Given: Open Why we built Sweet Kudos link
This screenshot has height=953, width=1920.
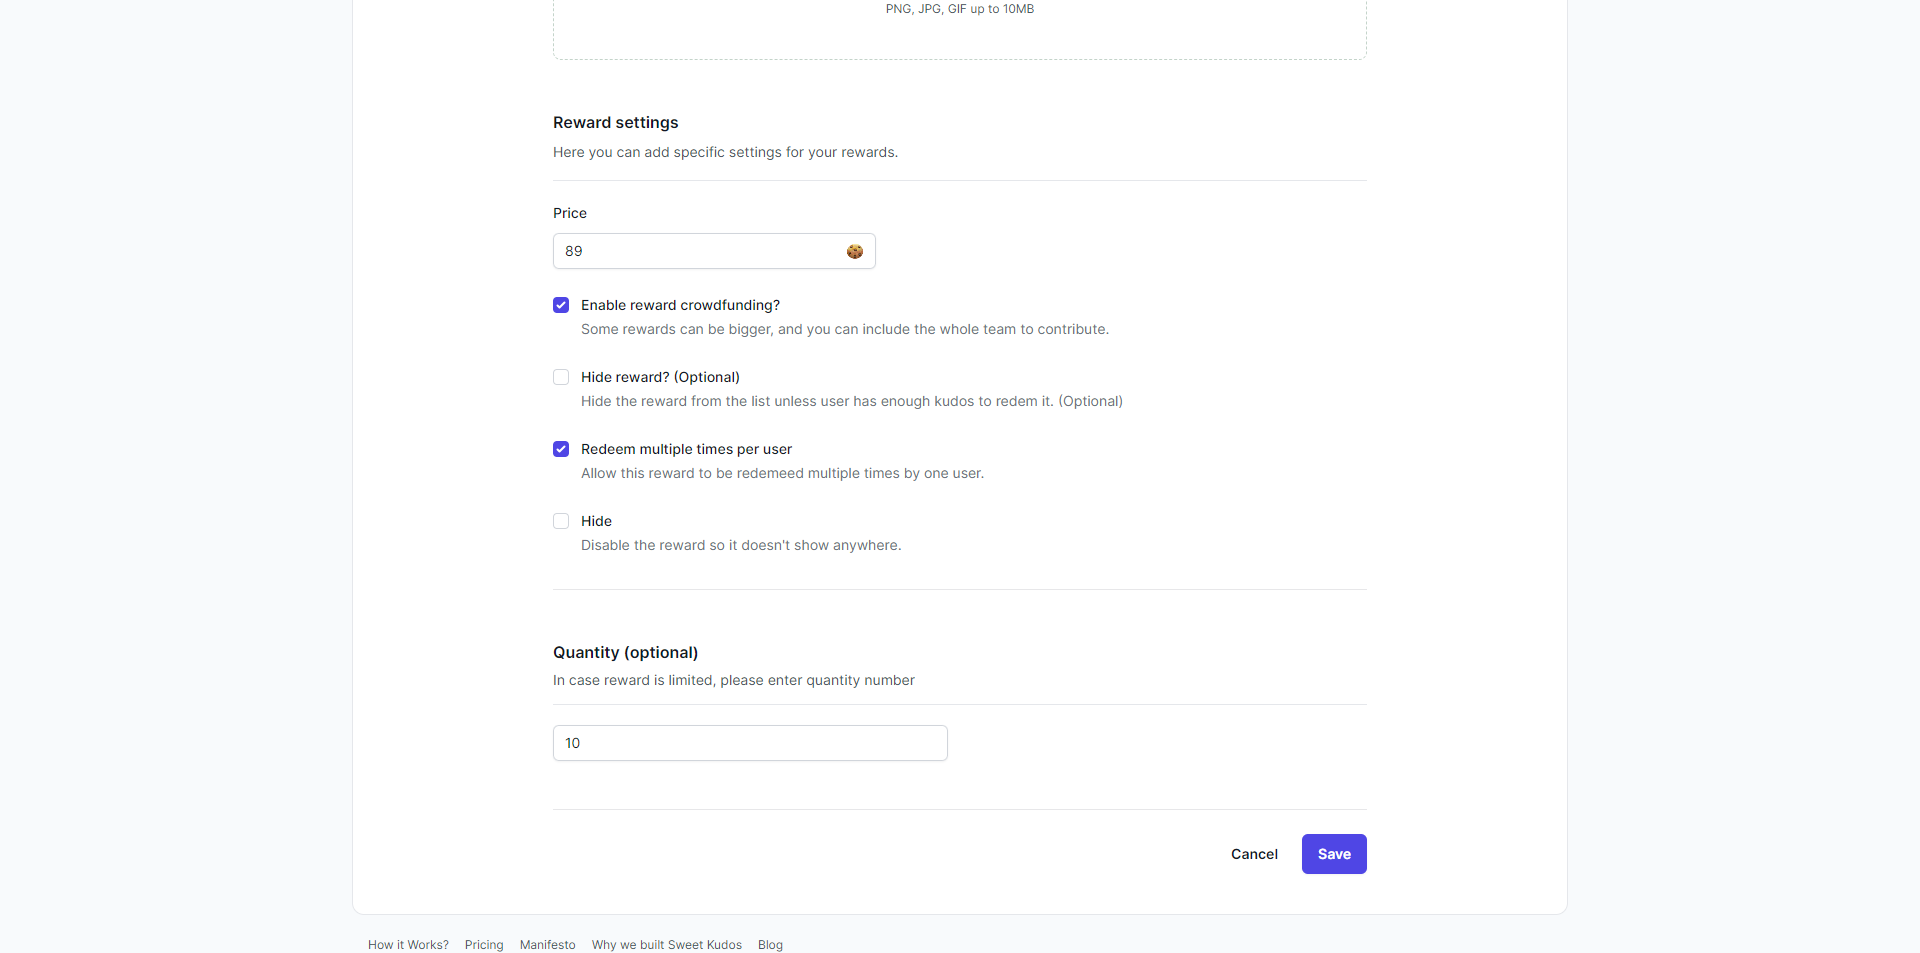Looking at the screenshot, I should tap(667, 945).
